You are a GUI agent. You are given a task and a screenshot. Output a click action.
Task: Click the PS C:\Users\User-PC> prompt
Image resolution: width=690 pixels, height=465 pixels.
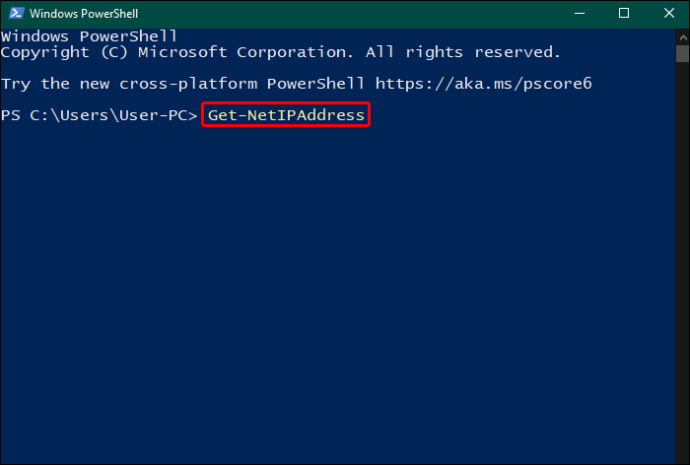coord(99,115)
